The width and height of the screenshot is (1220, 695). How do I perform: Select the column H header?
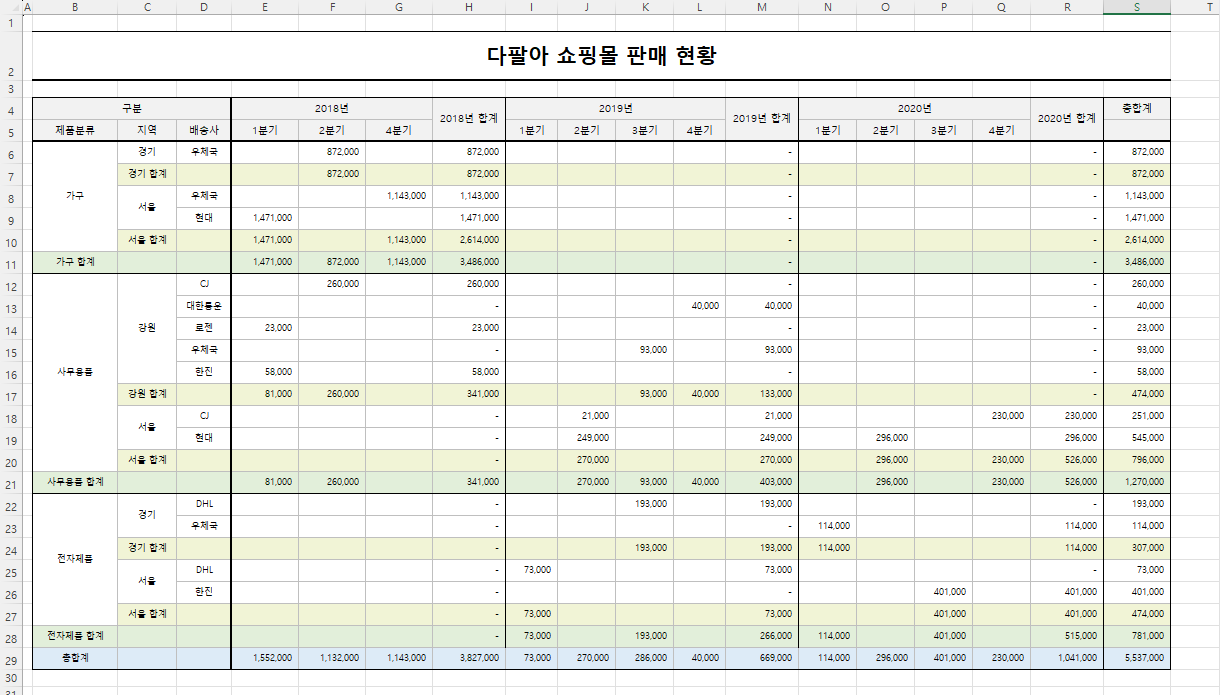[468, 7]
